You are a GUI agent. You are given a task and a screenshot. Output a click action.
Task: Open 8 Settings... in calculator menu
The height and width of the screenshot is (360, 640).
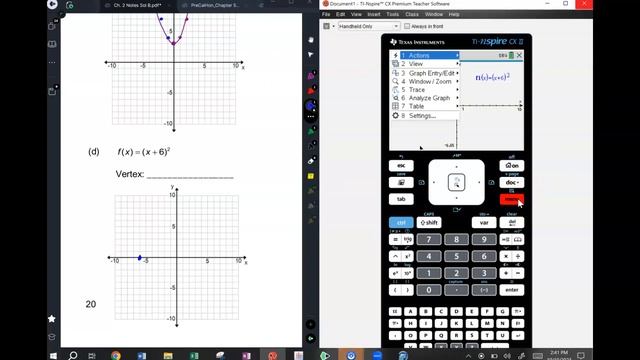point(425,116)
